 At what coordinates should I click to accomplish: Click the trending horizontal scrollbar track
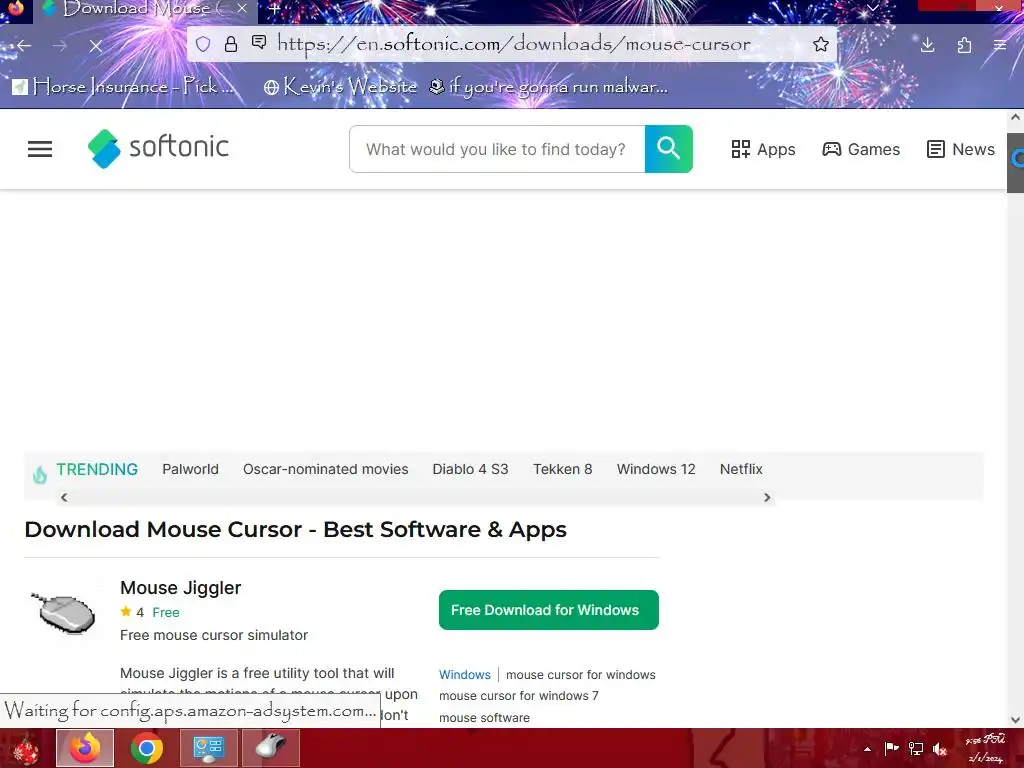(415, 498)
